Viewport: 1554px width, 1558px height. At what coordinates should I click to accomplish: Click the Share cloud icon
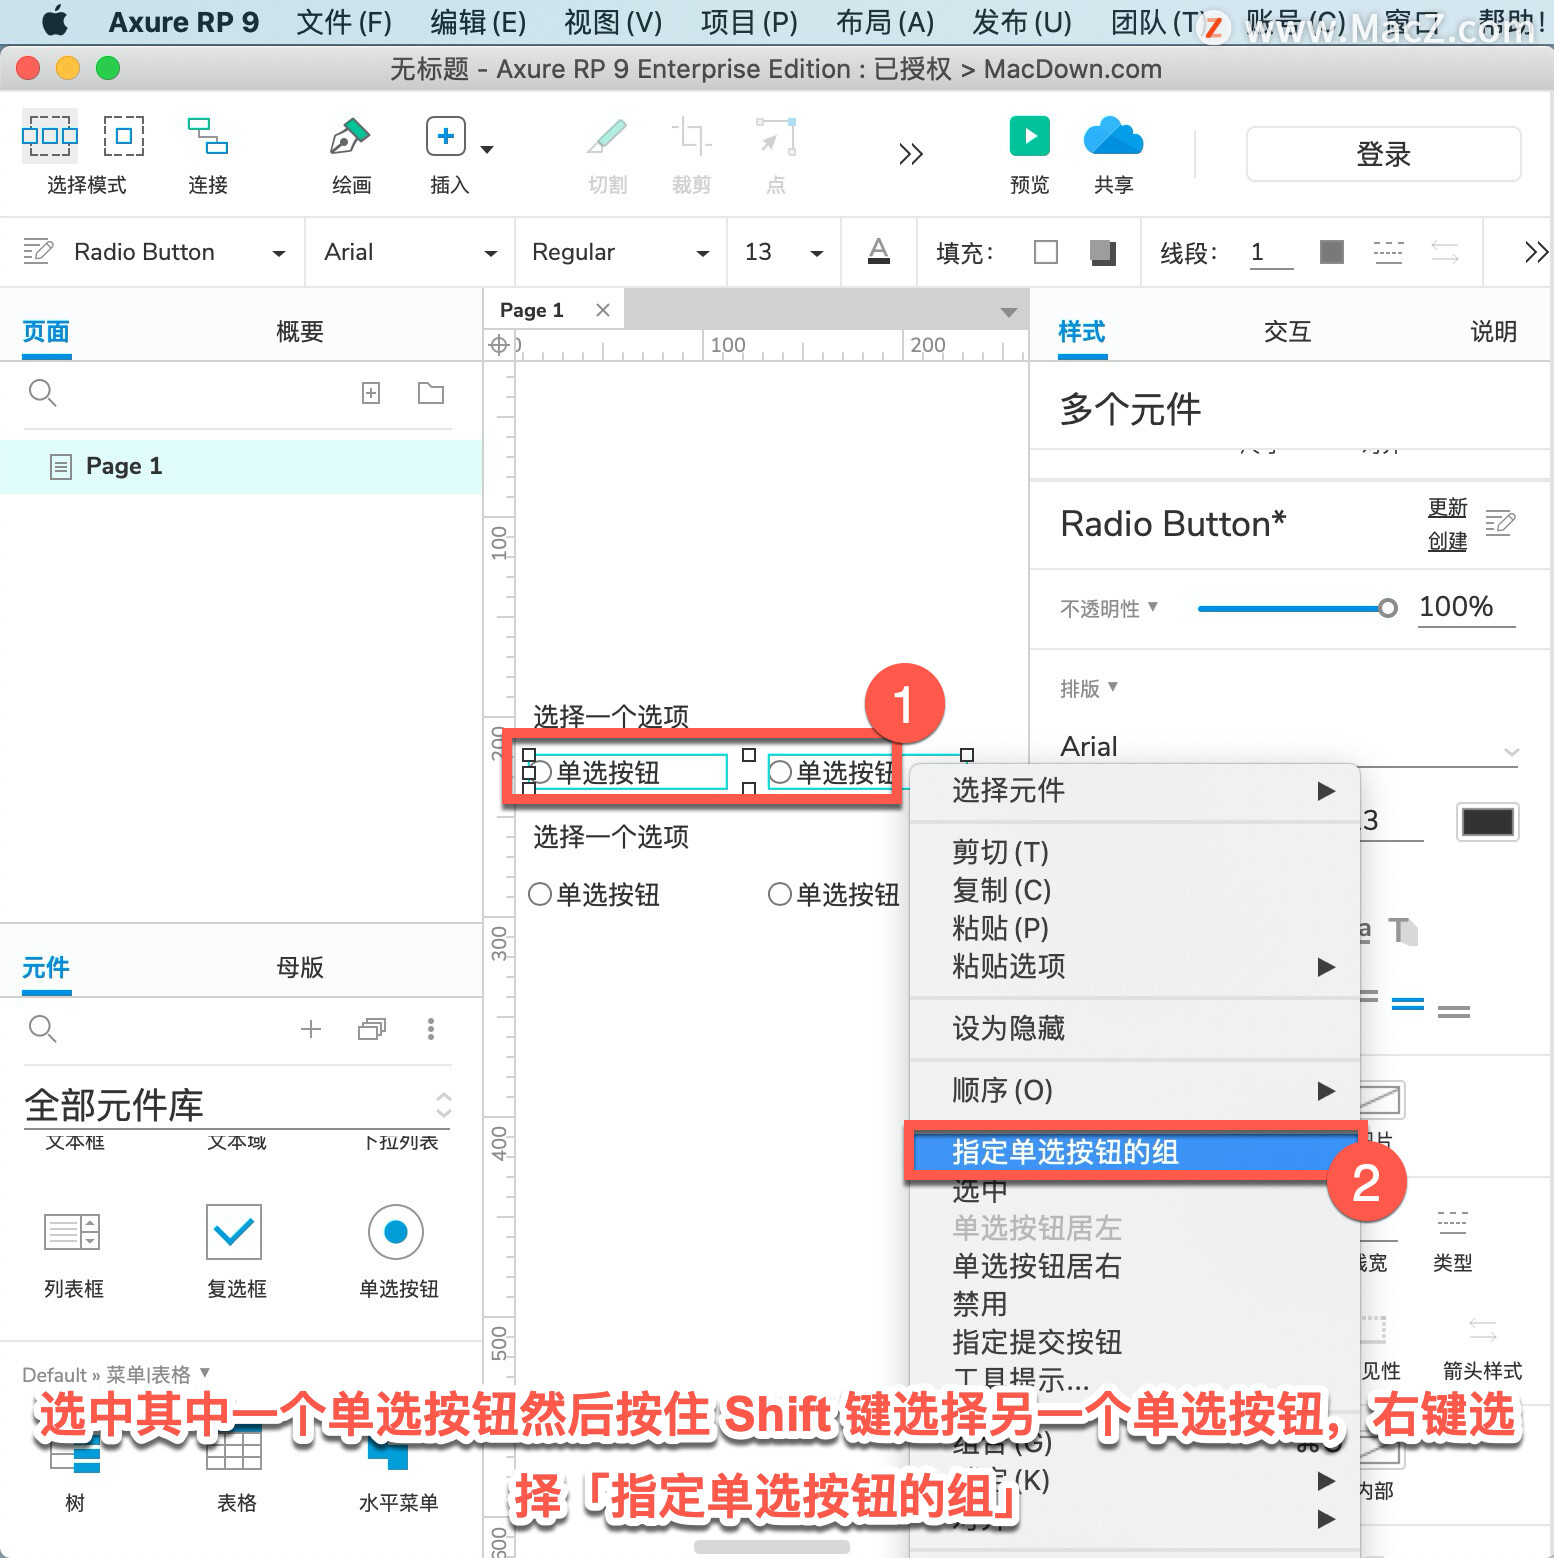pyautogui.click(x=1113, y=136)
